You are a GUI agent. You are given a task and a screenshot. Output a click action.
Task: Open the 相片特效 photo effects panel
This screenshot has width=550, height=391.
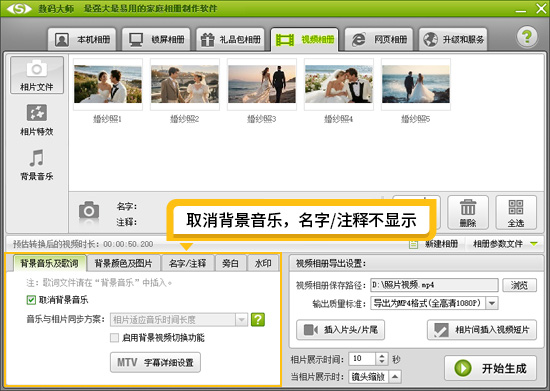point(37,120)
